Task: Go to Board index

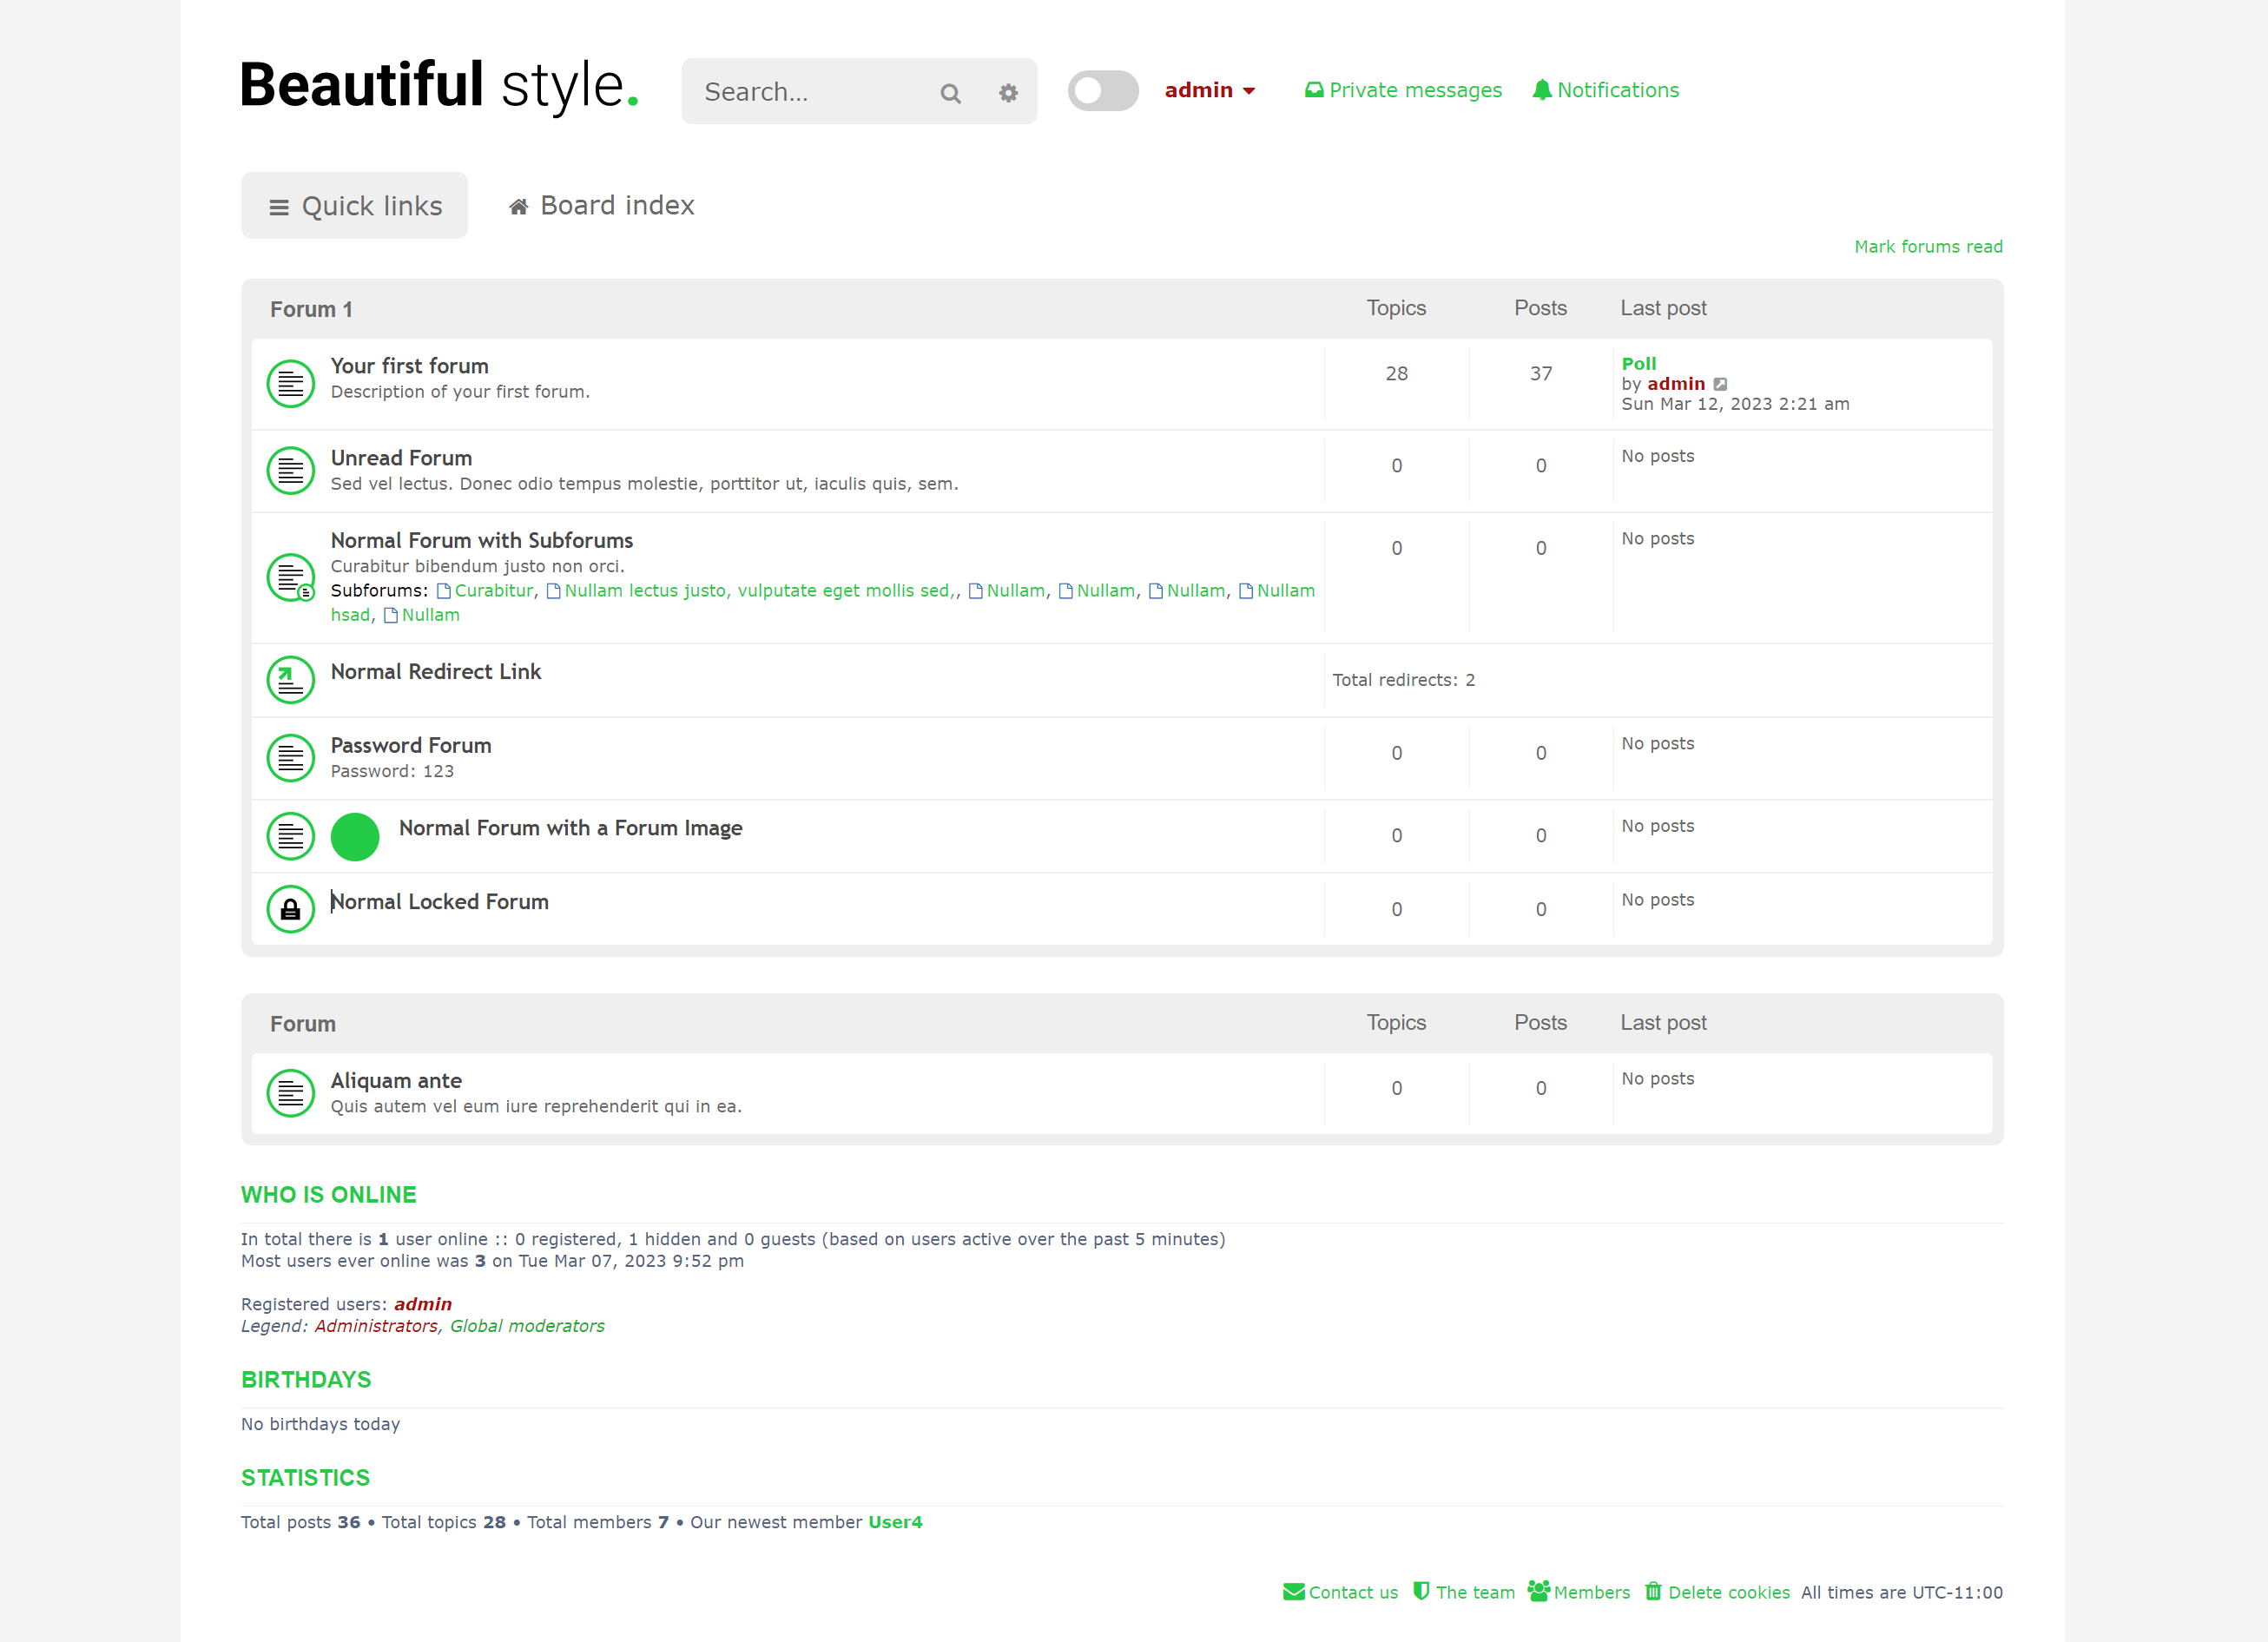Action: pyautogui.click(x=601, y=206)
